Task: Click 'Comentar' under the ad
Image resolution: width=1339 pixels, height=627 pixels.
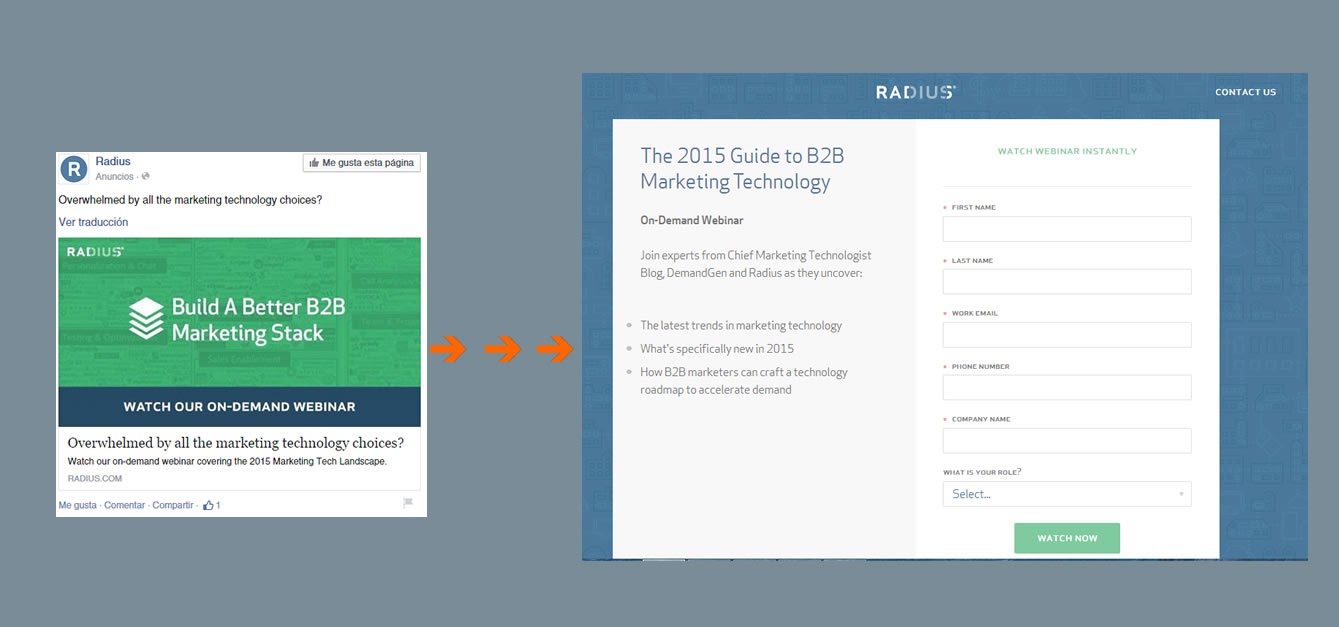Action: (x=124, y=505)
